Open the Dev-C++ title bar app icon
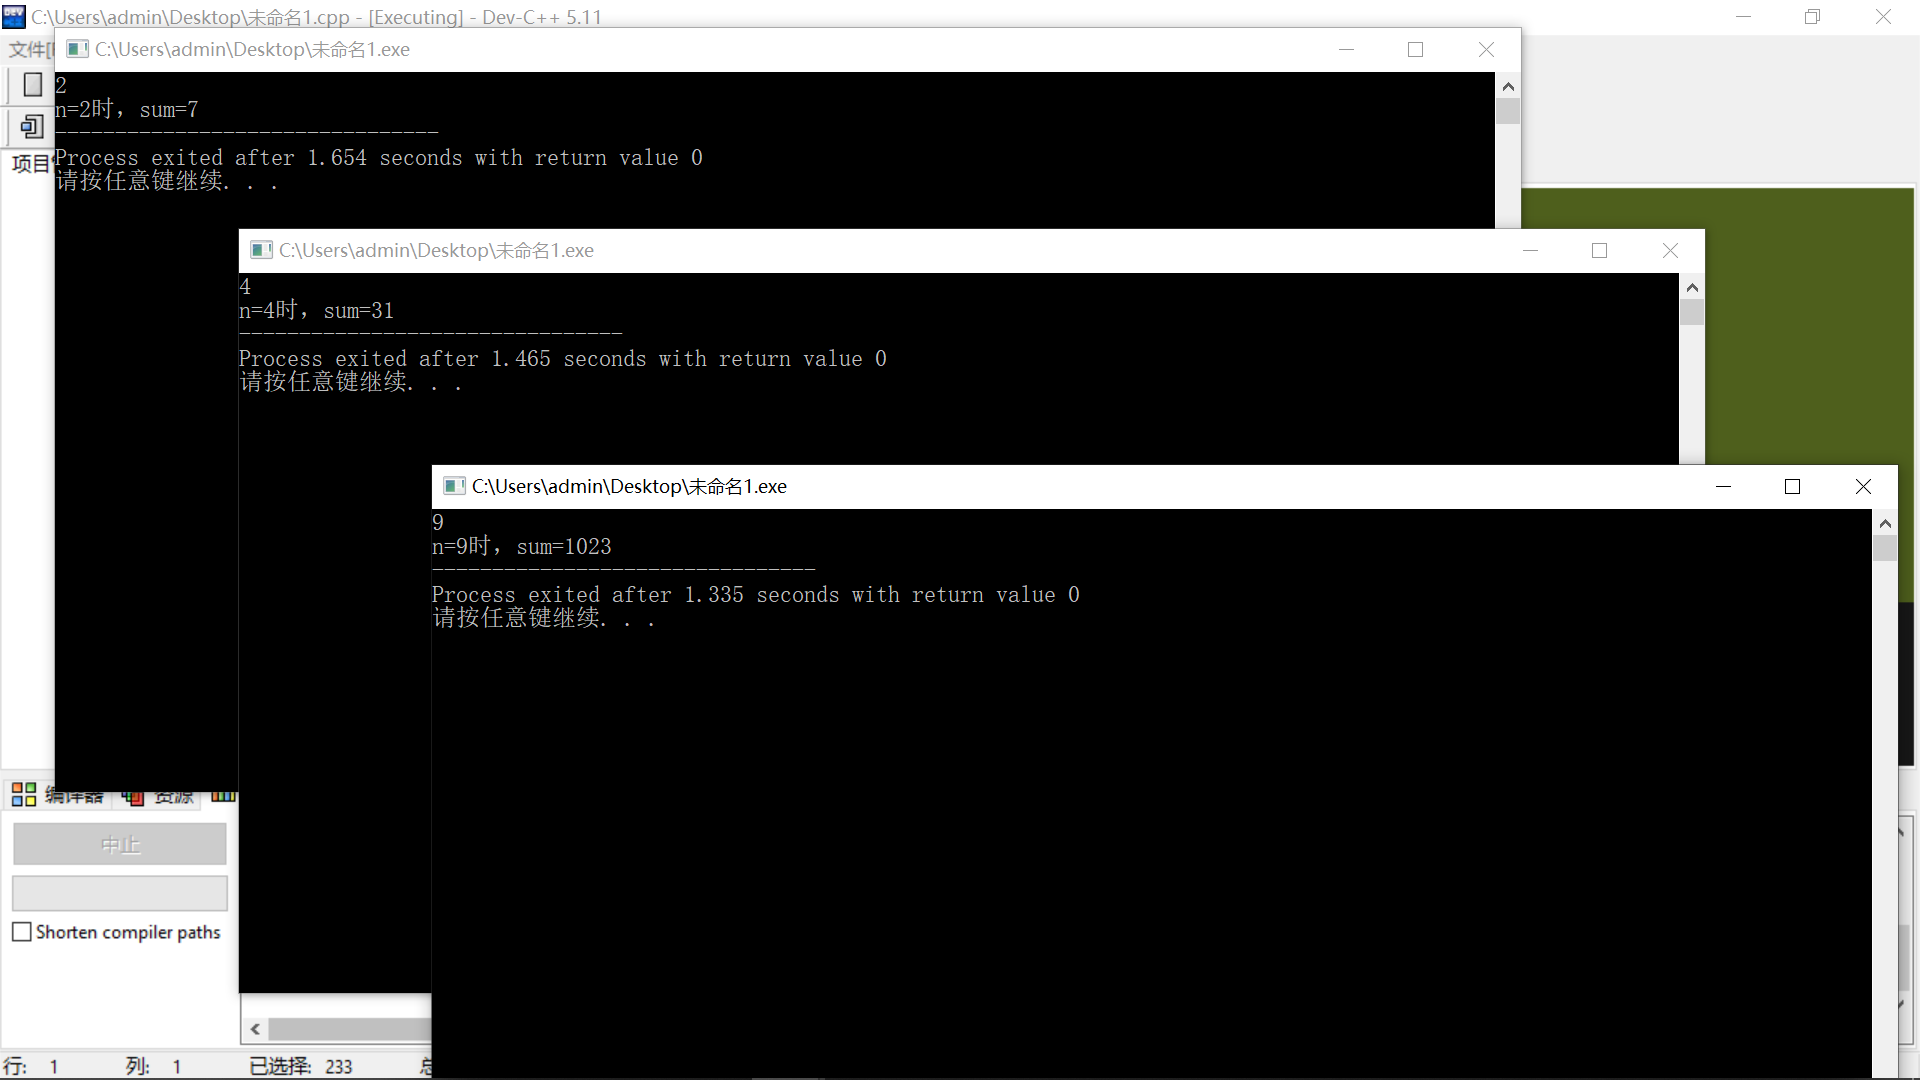Screen dimensions: 1920x1080 14,16
